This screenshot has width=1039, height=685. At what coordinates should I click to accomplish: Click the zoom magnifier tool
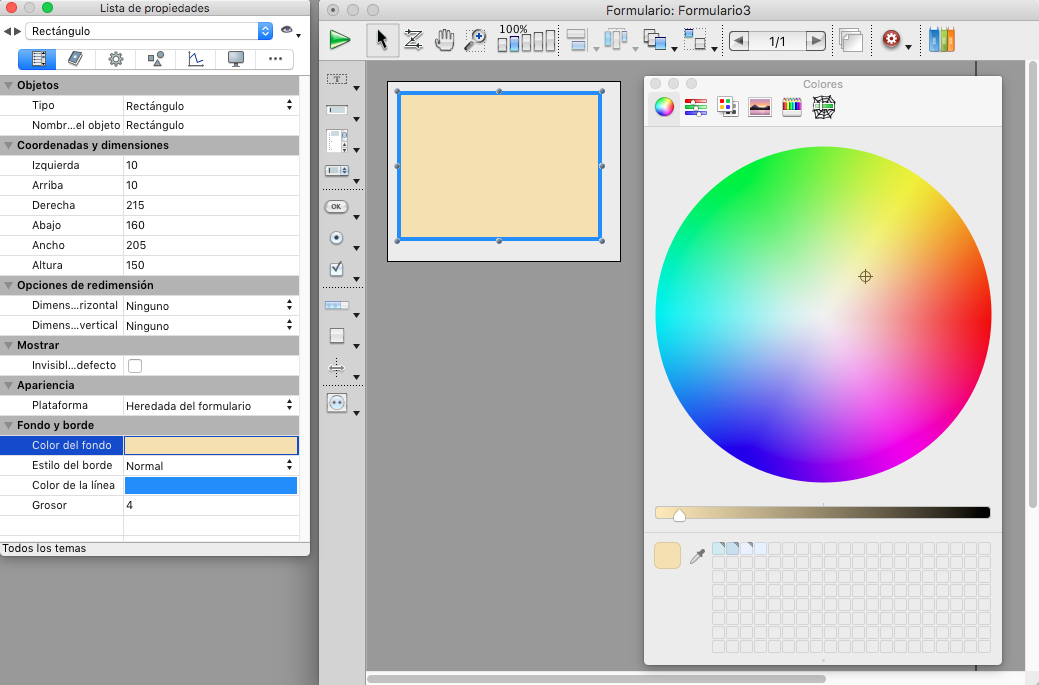[x=475, y=40]
